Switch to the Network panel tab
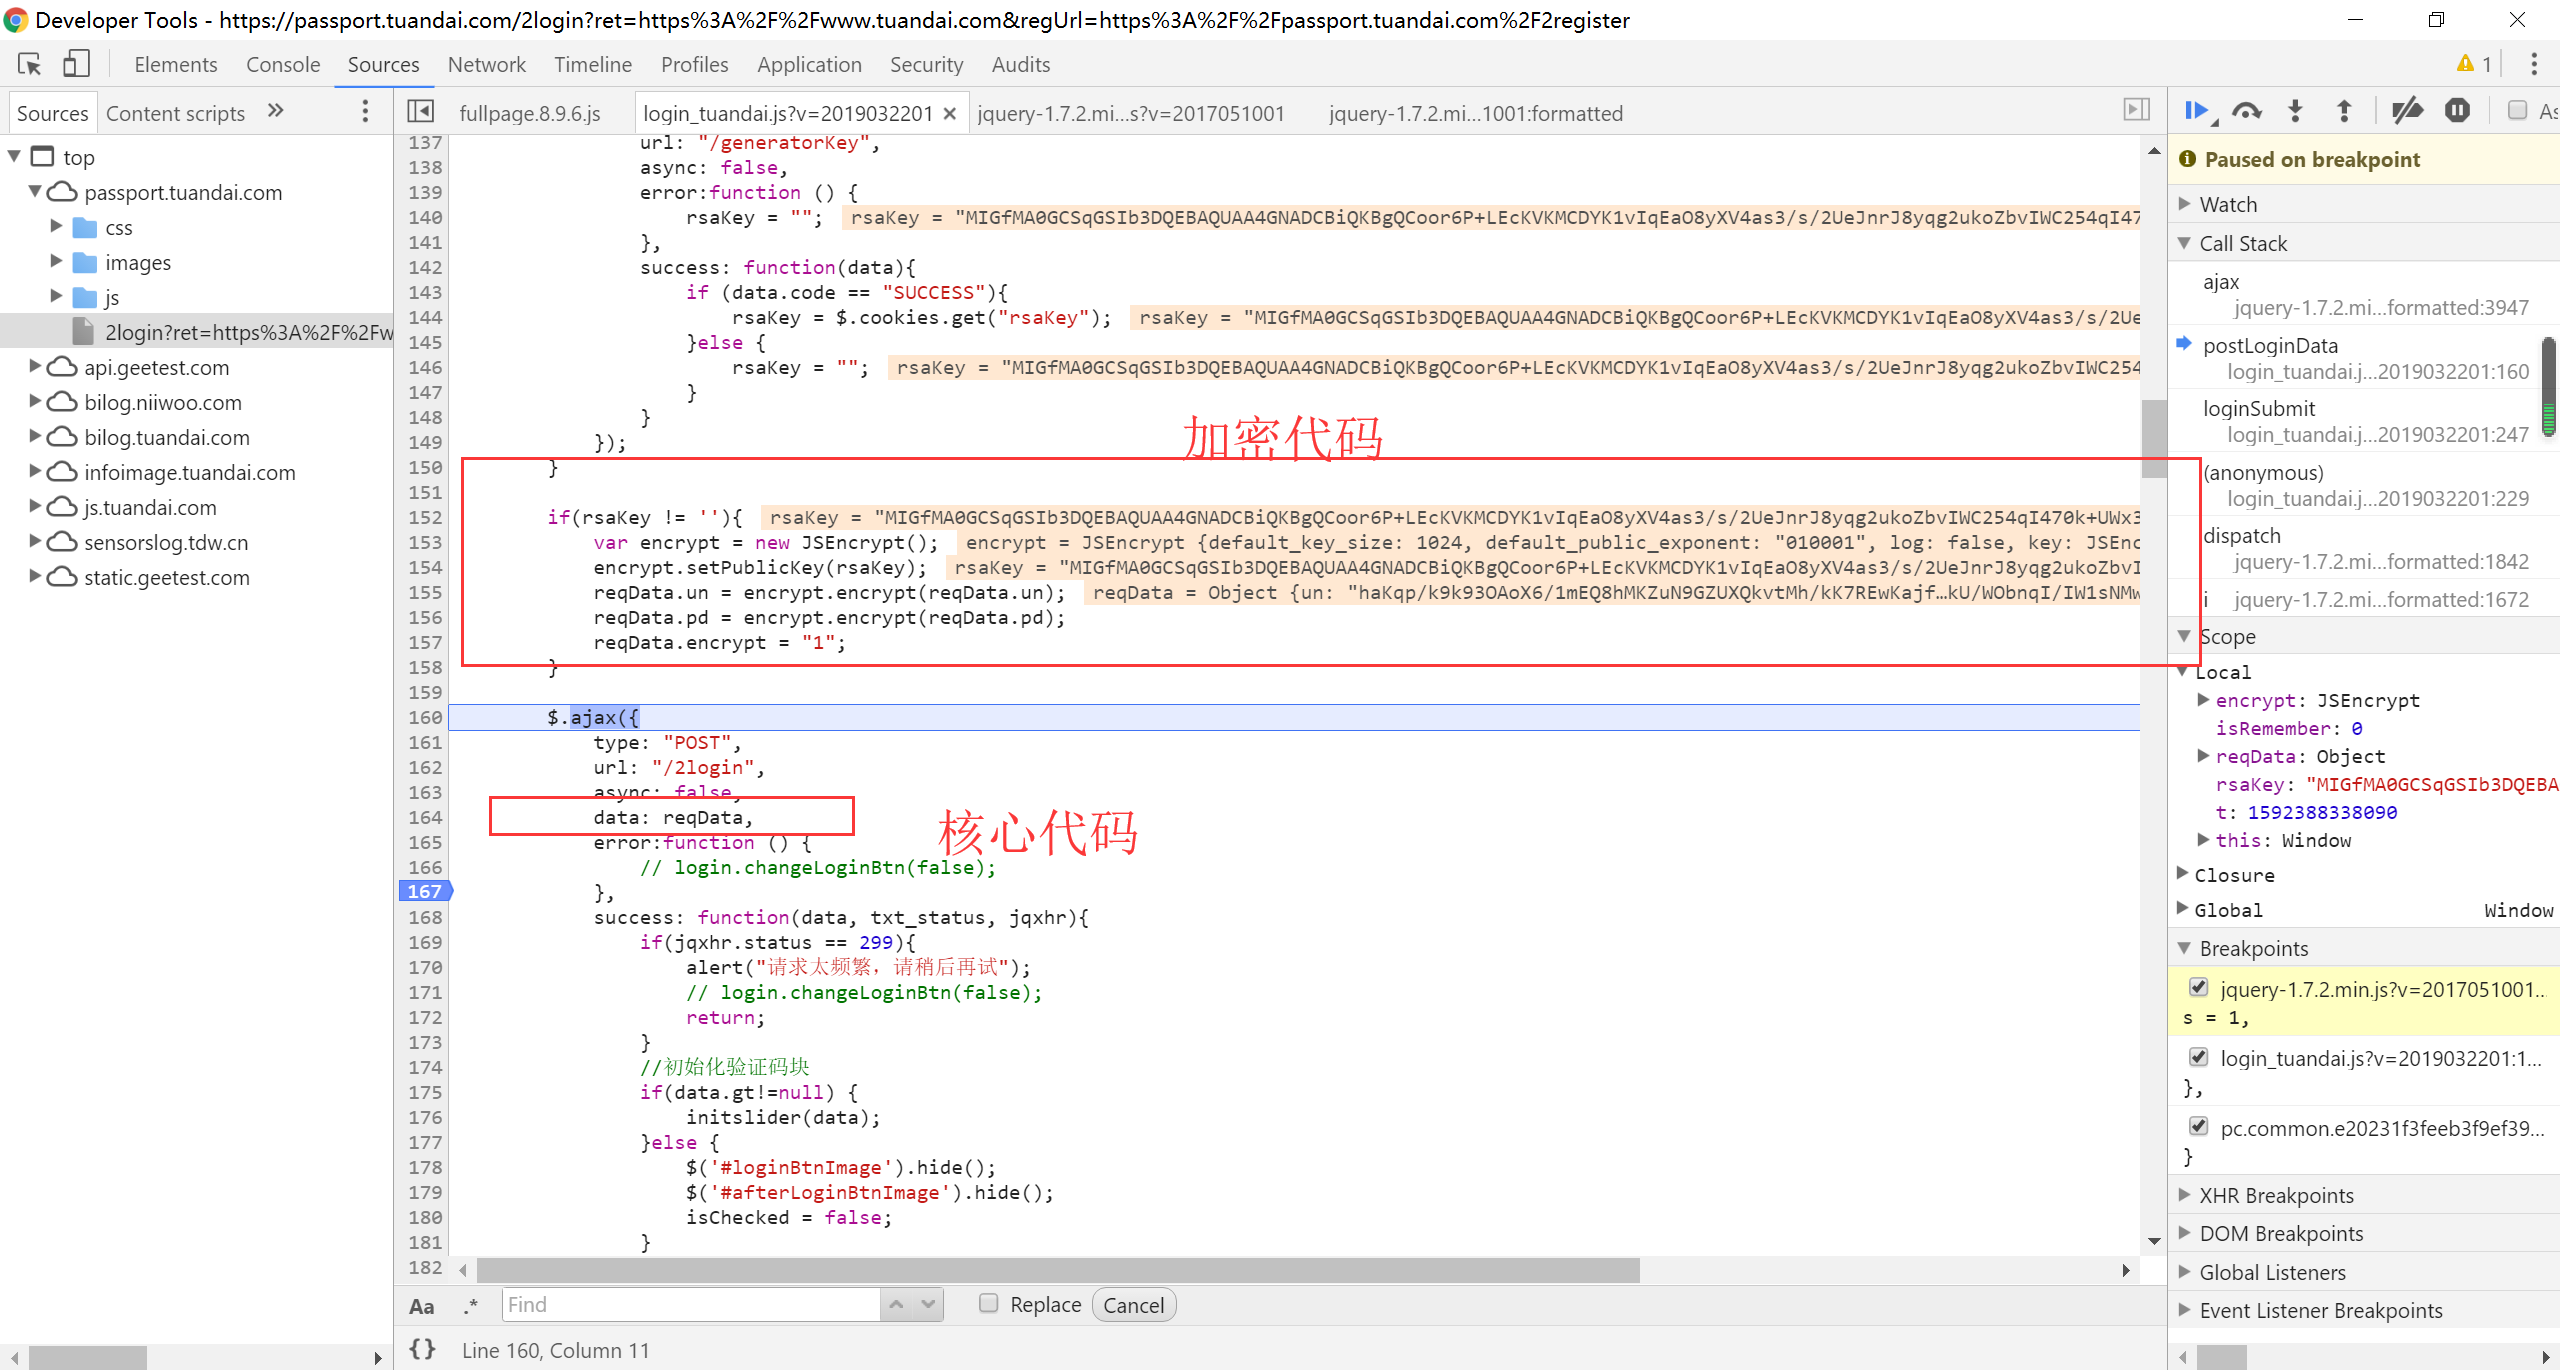Screen dimensions: 2560x1370 coord(486,65)
